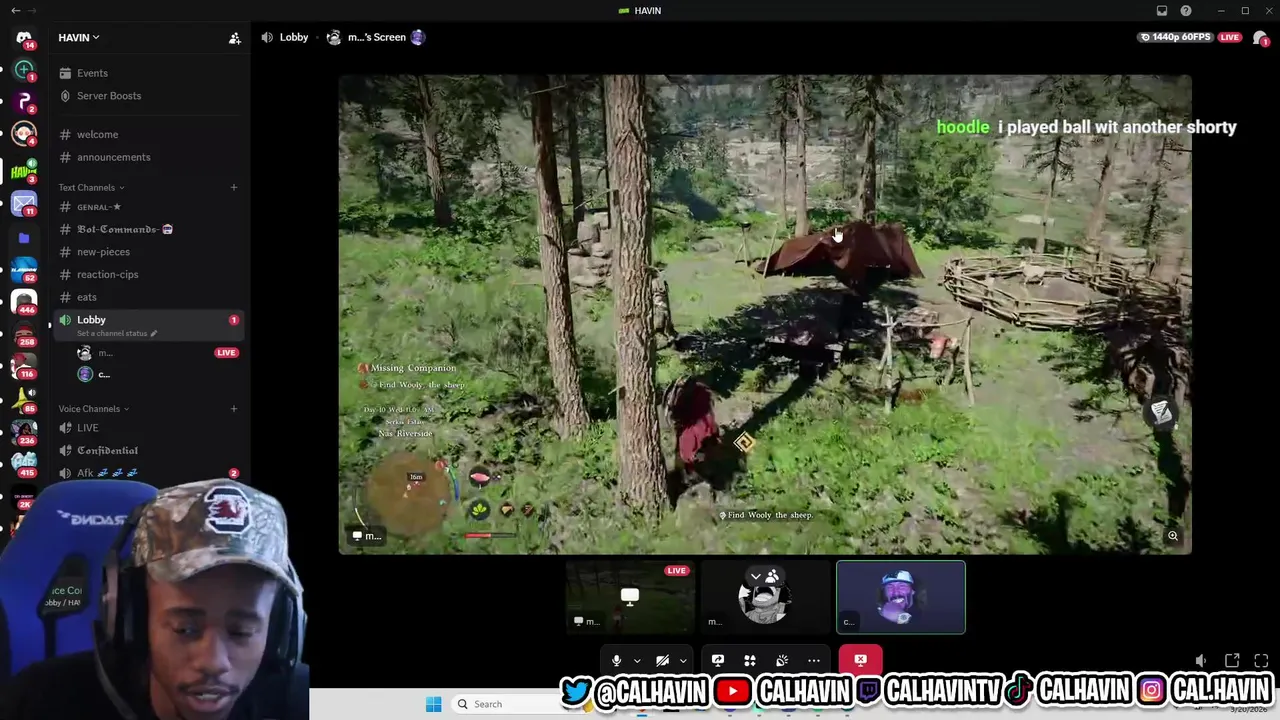1280x720 pixels.
Task: Open the green HAVIN server icon
Action: pyautogui.click(x=24, y=172)
